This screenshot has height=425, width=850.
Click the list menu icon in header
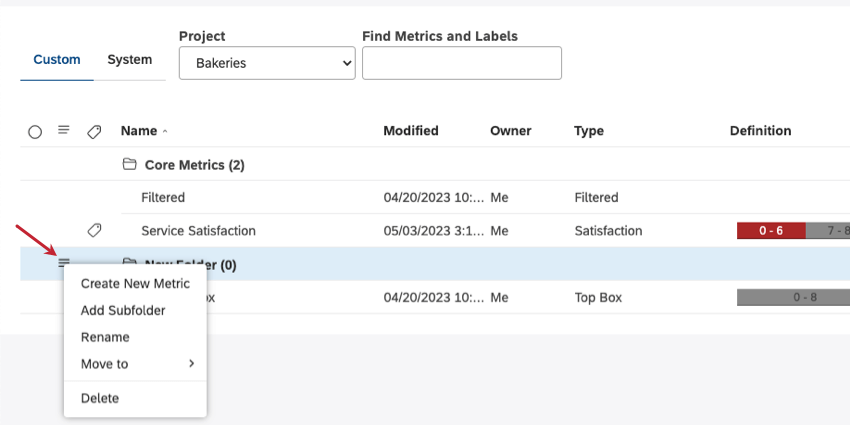click(64, 130)
